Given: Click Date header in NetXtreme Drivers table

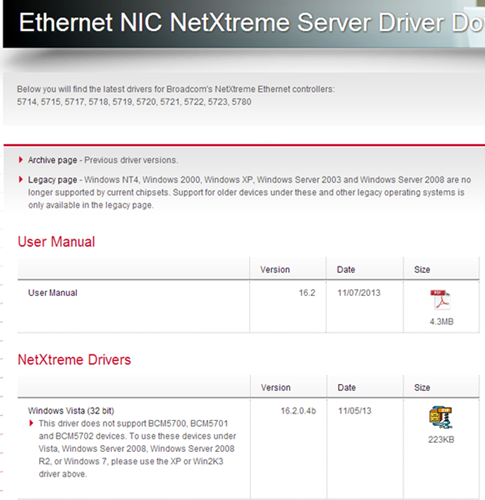Looking at the screenshot, I should point(347,388).
